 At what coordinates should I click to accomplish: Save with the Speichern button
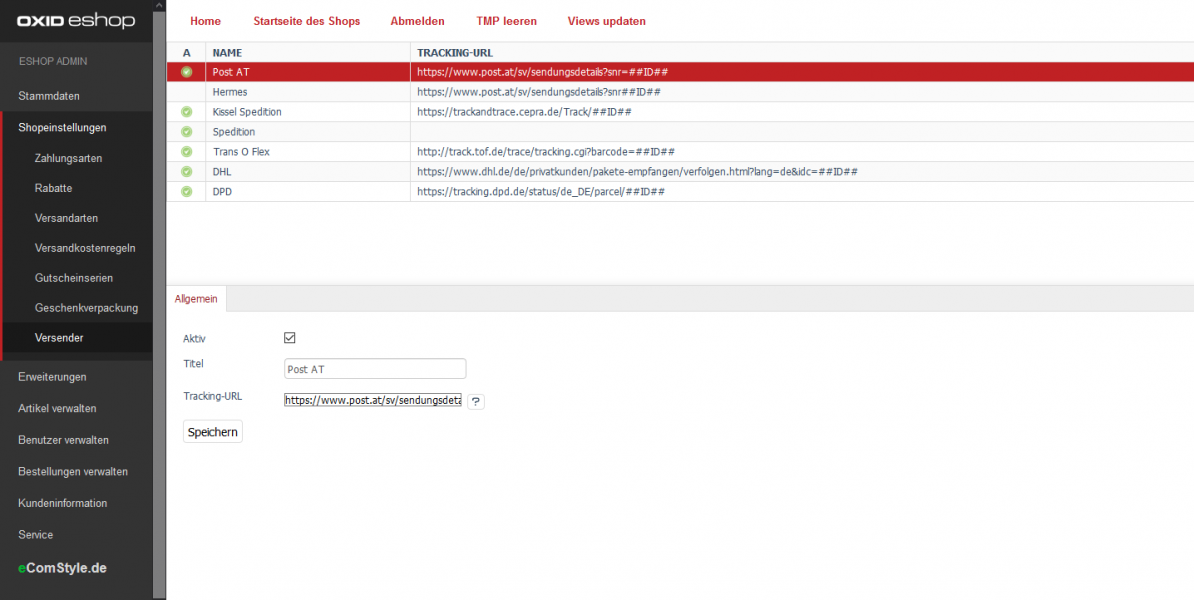tap(213, 432)
